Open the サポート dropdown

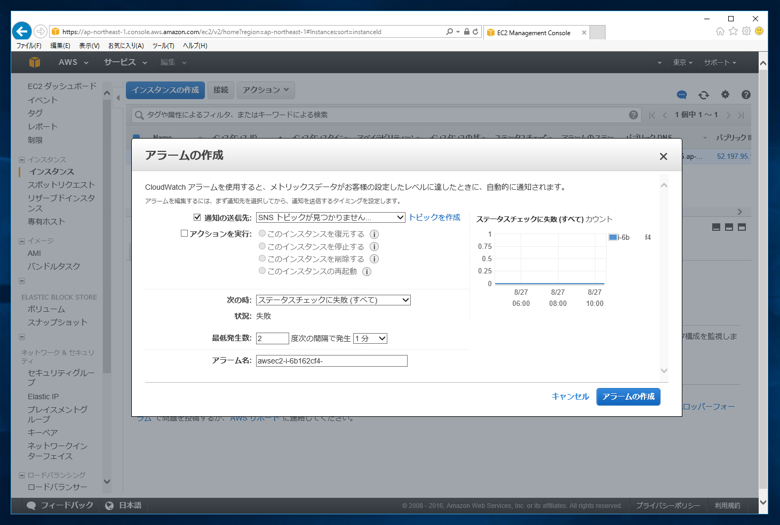720,62
